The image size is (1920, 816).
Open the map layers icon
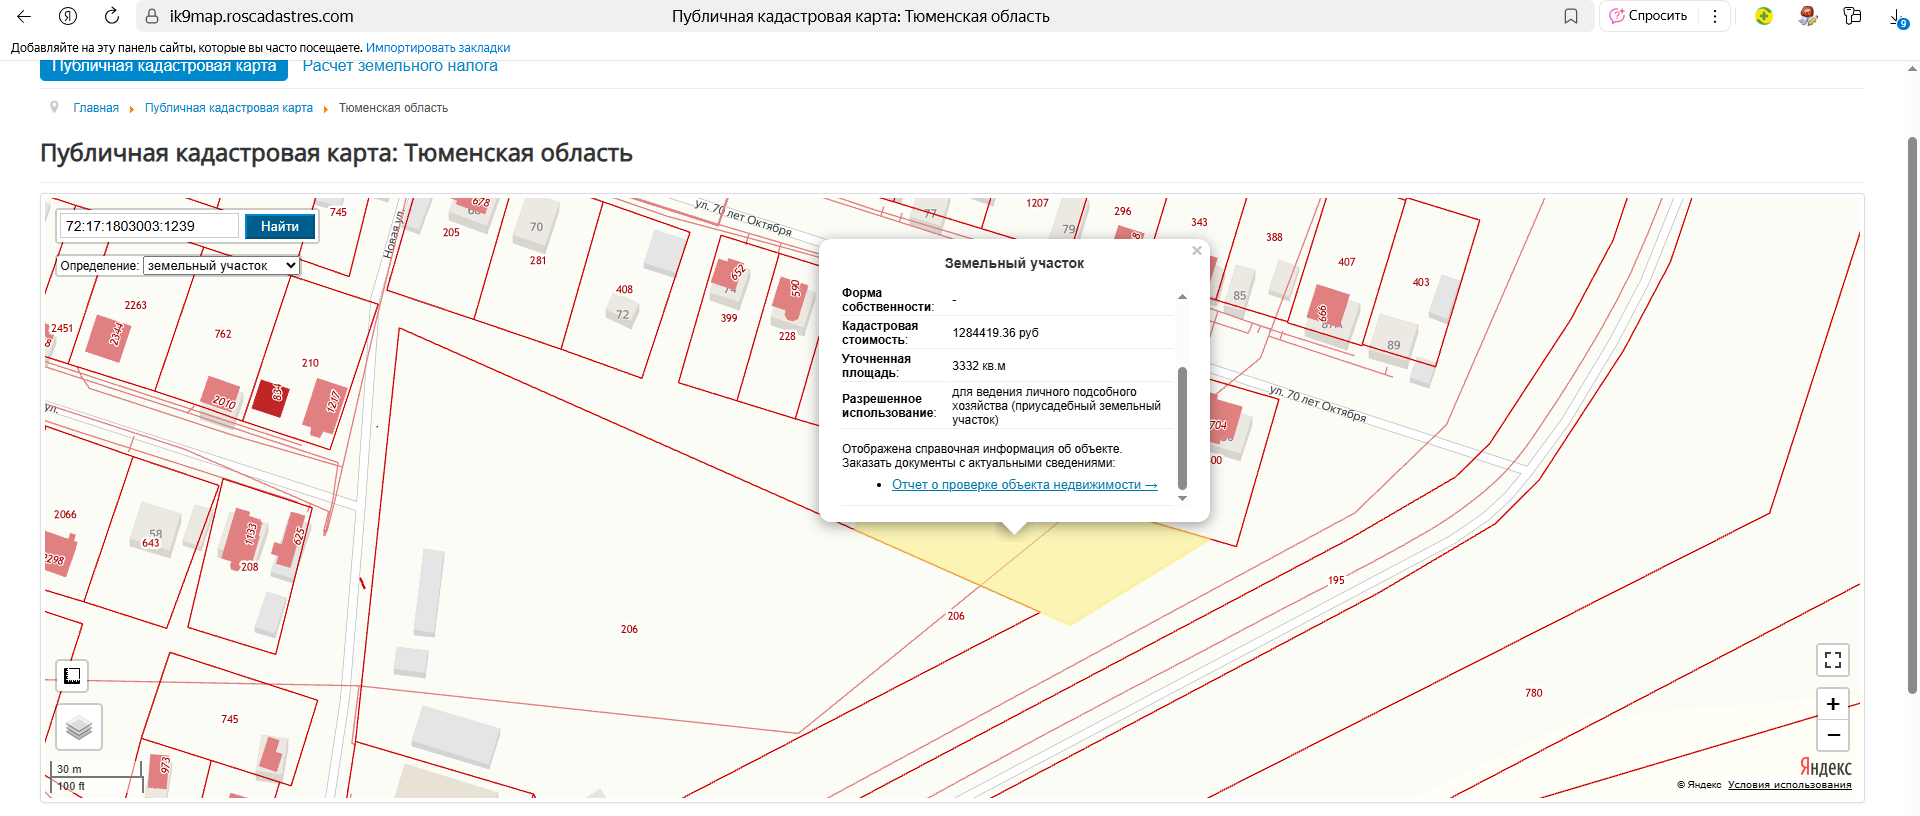pos(79,727)
